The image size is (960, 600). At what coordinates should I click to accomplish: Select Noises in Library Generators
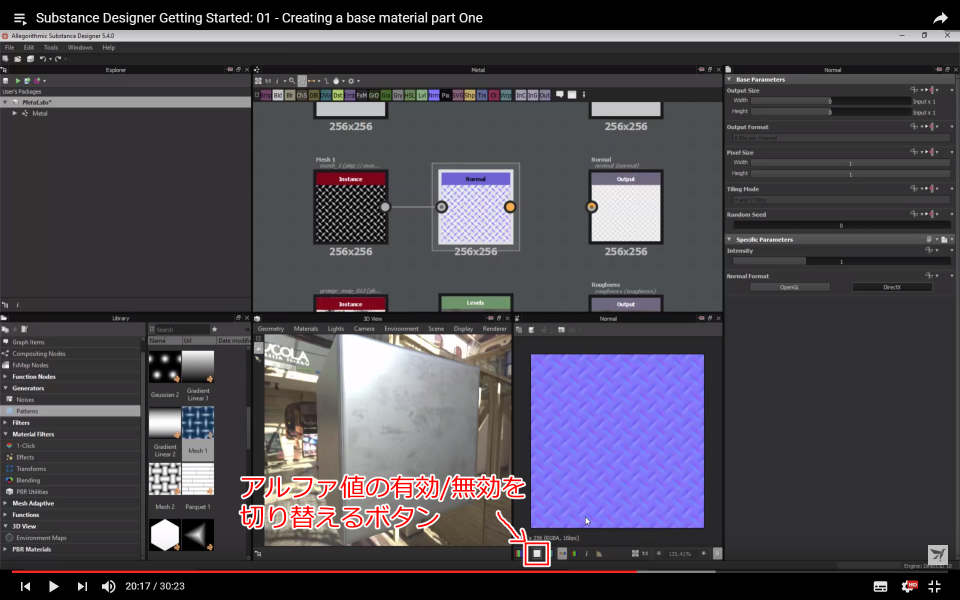coord(25,400)
